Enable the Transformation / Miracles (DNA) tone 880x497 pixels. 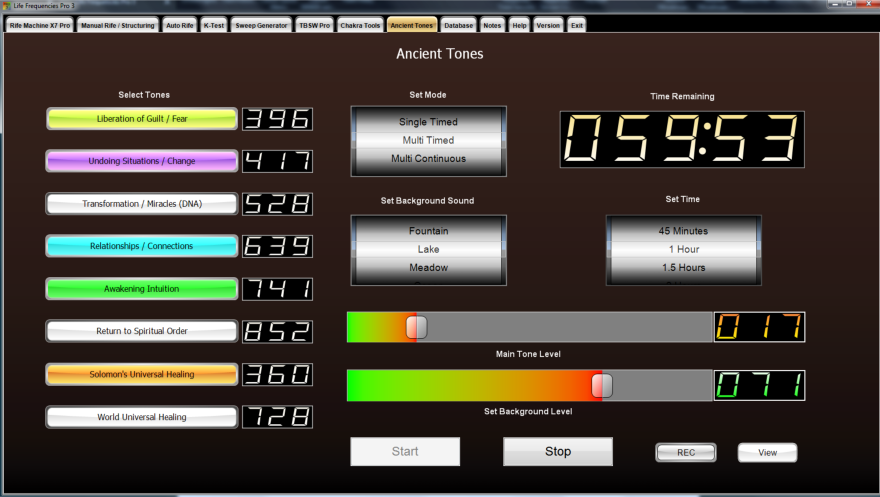(142, 204)
